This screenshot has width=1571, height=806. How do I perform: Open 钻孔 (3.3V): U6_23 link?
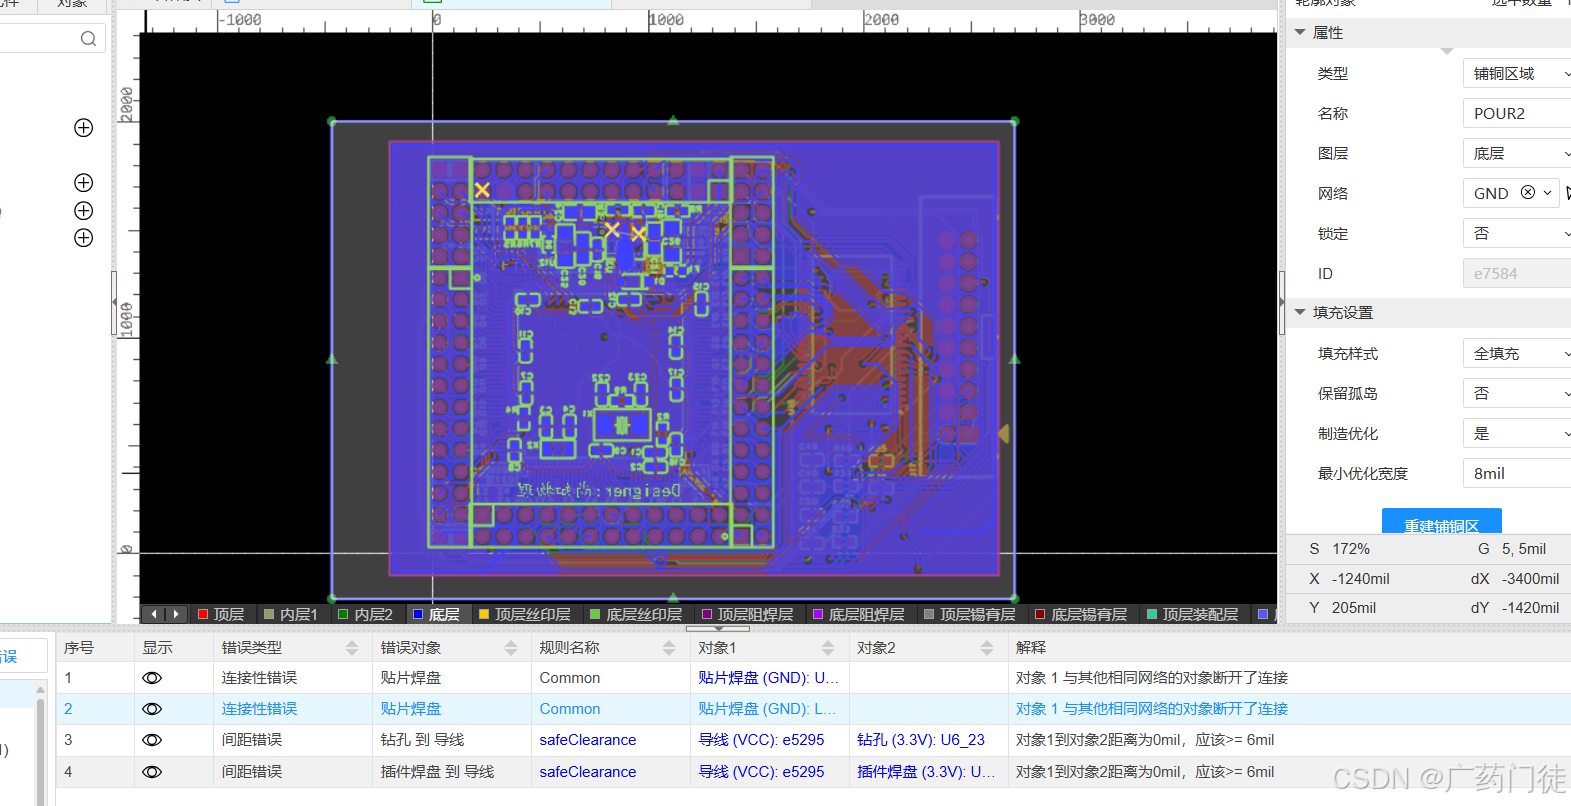(x=921, y=740)
